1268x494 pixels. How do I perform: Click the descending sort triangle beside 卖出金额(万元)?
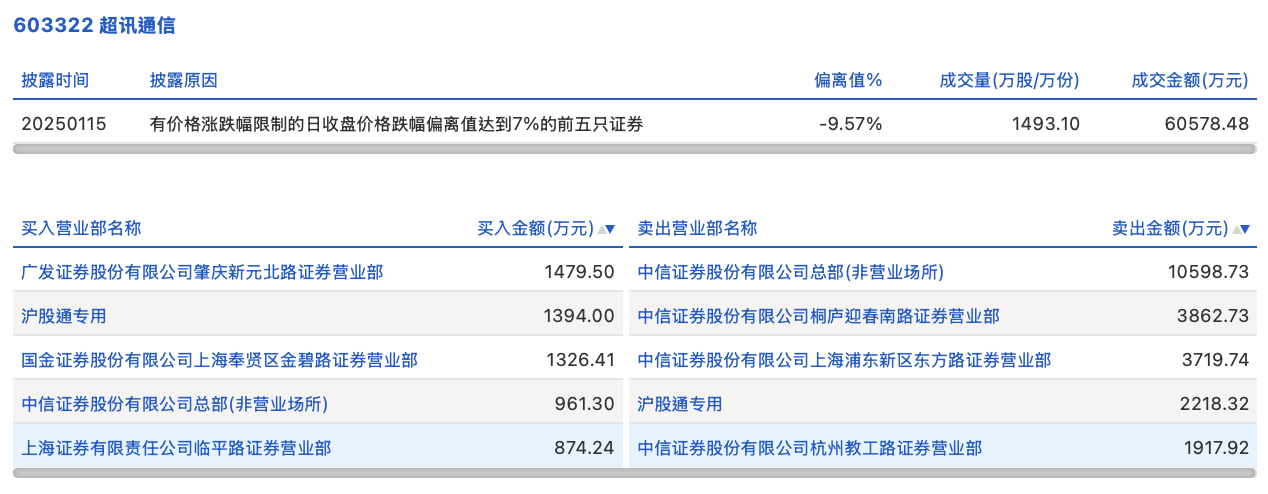point(1245,229)
